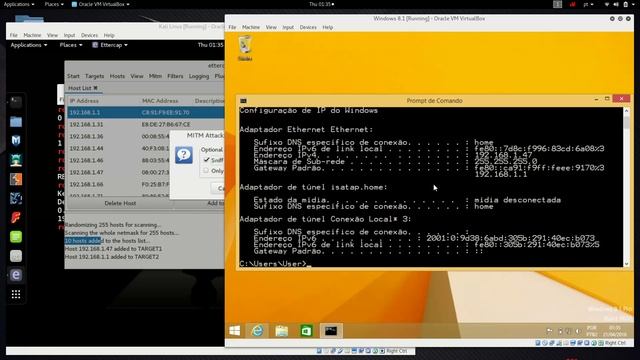Viewport: 640px width, 360px height.
Task: Open Ettercap Targets menu
Action: tap(95, 76)
